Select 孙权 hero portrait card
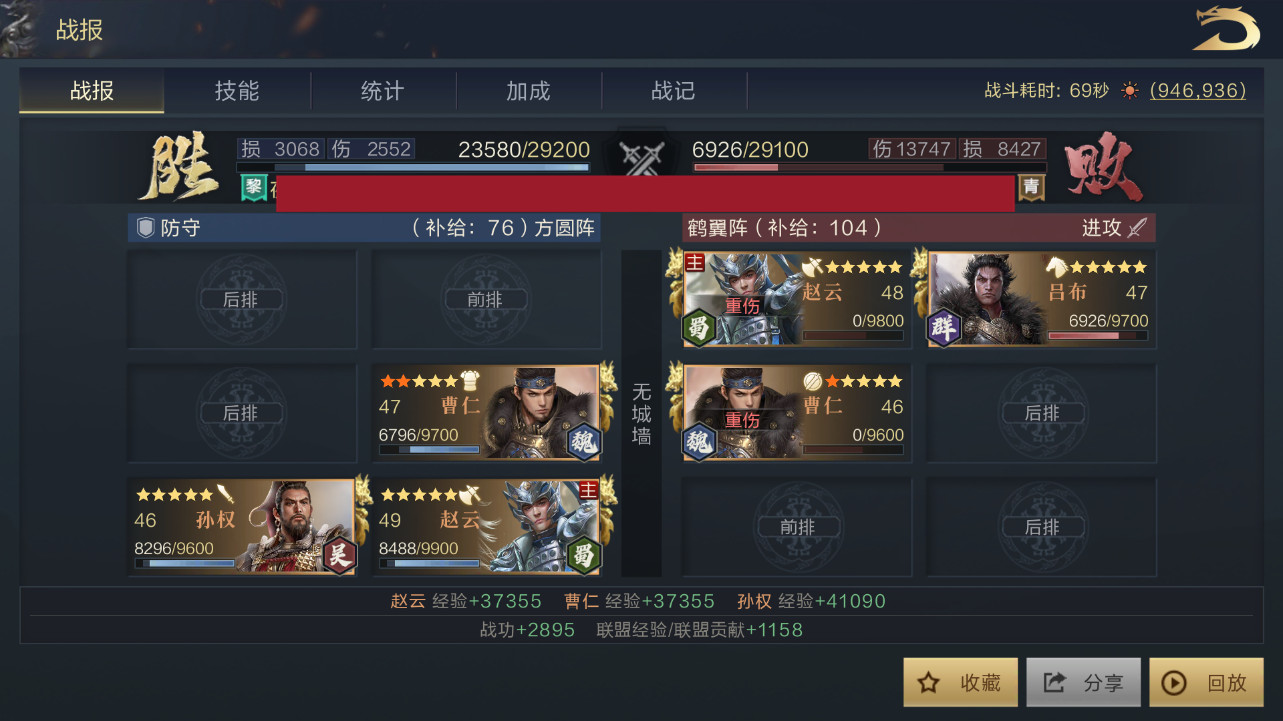1283x721 pixels. [x=243, y=526]
